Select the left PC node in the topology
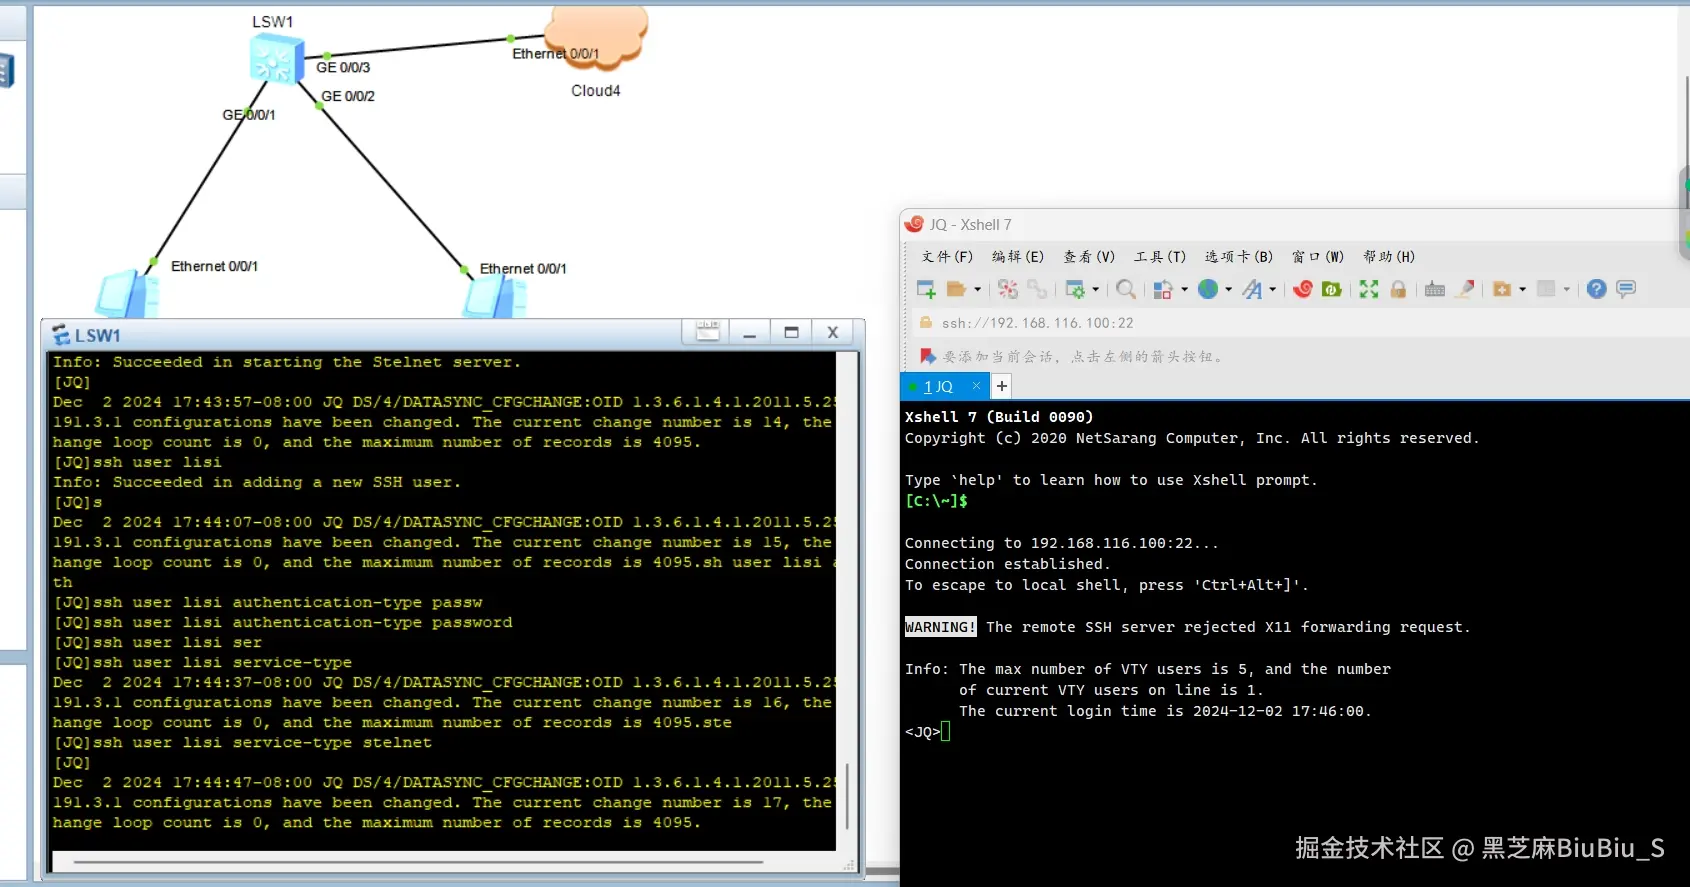 pyautogui.click(x=127, y=294)
